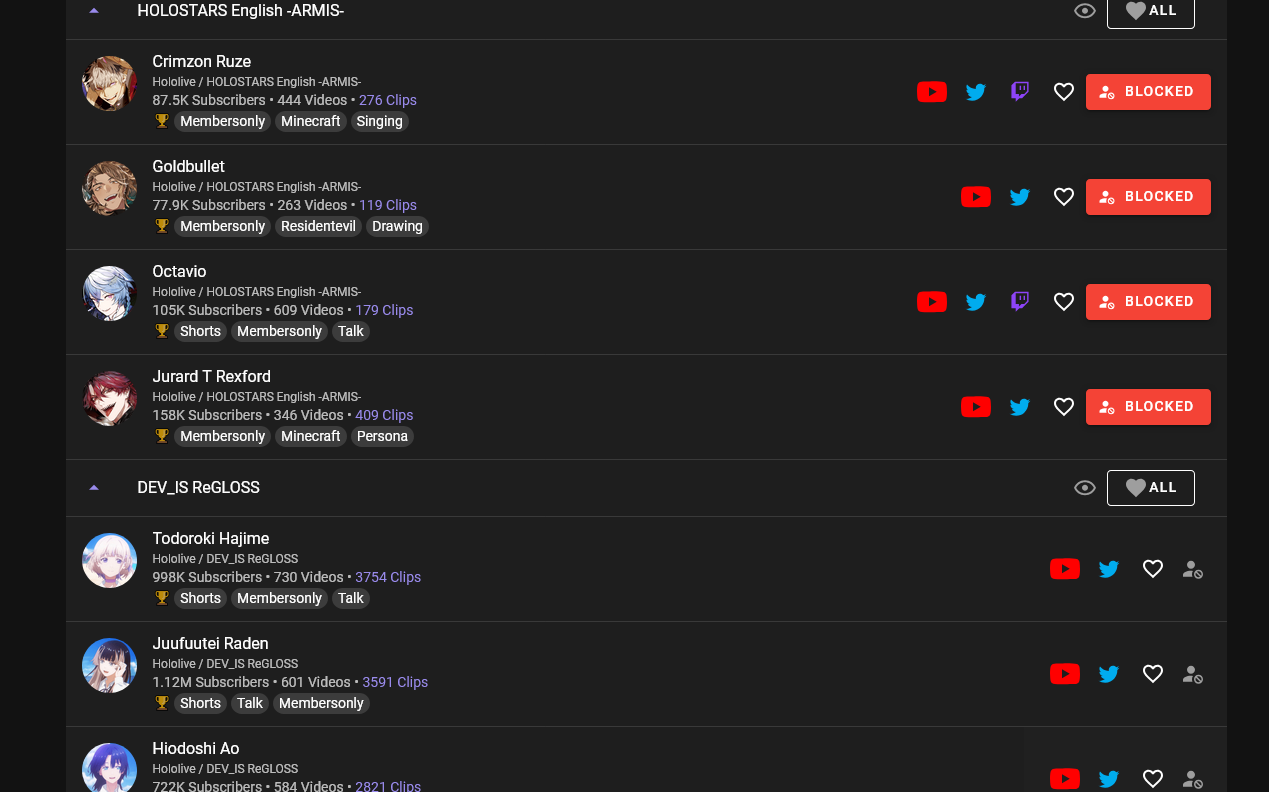Image resolution: width=1269 pixels, height=792 pixels.
Task: Open Crimzon Ruze's 276 Clips link
Action: [388, 100]
